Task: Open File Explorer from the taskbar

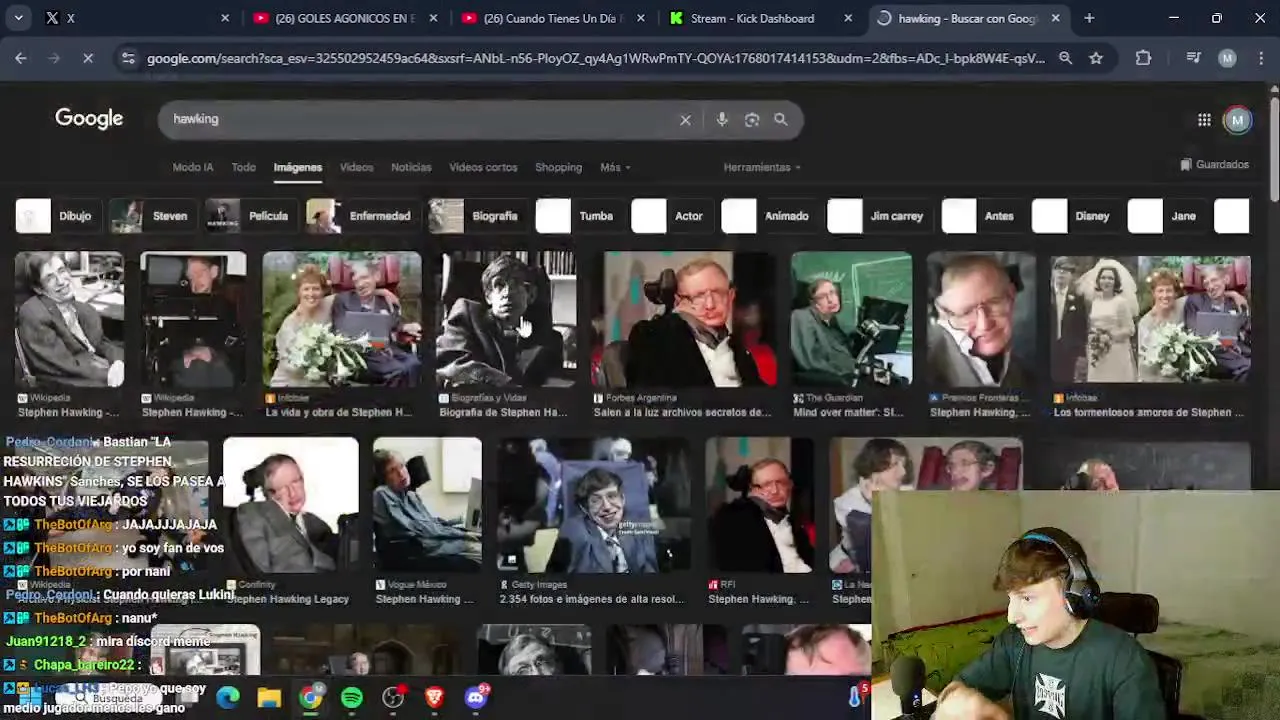Action: [x=269, y=697]
